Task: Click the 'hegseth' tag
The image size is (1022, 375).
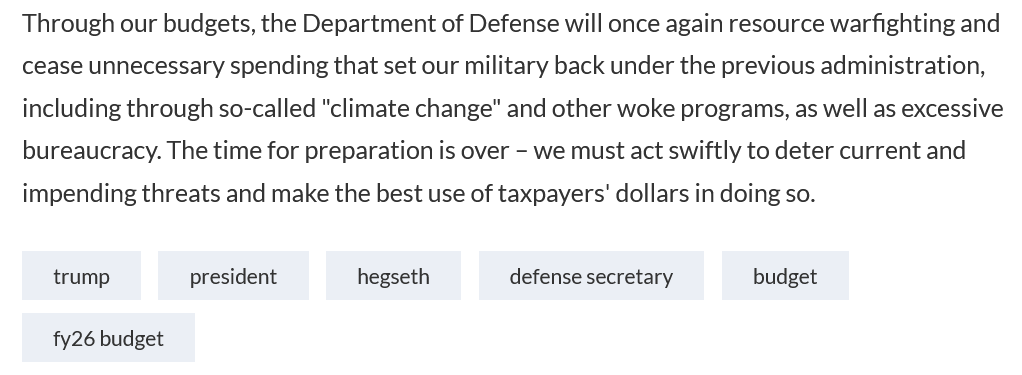Action: [x=394, y=276]
